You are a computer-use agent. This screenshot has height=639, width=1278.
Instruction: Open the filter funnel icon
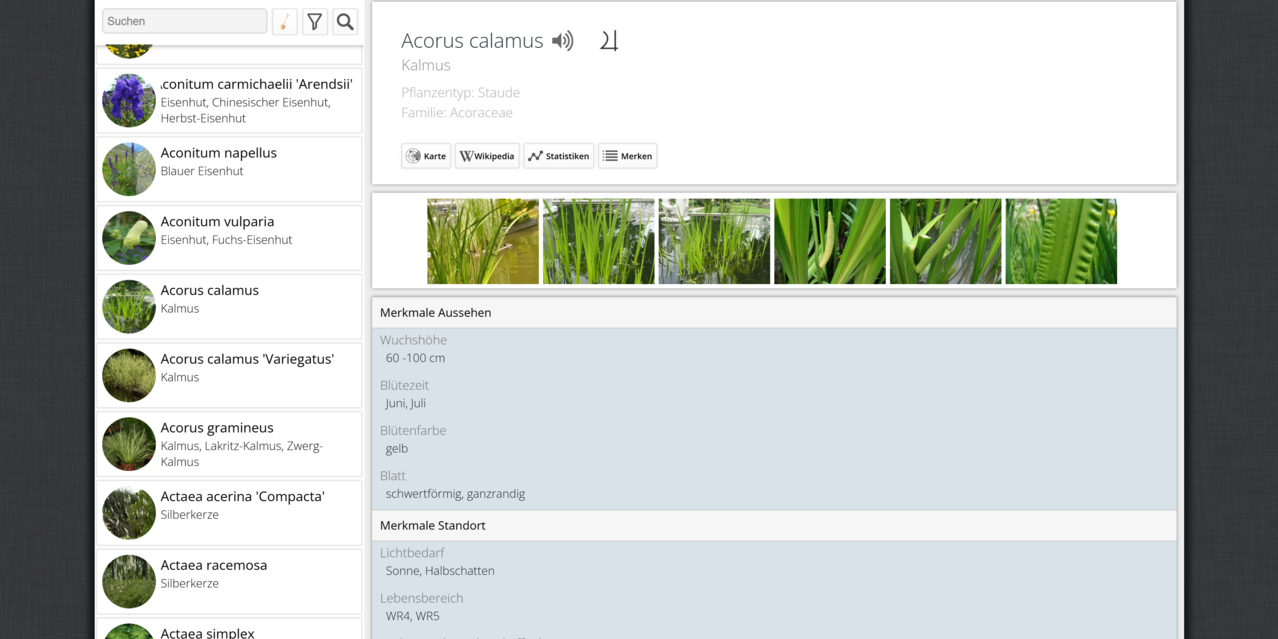pos(315,21)
